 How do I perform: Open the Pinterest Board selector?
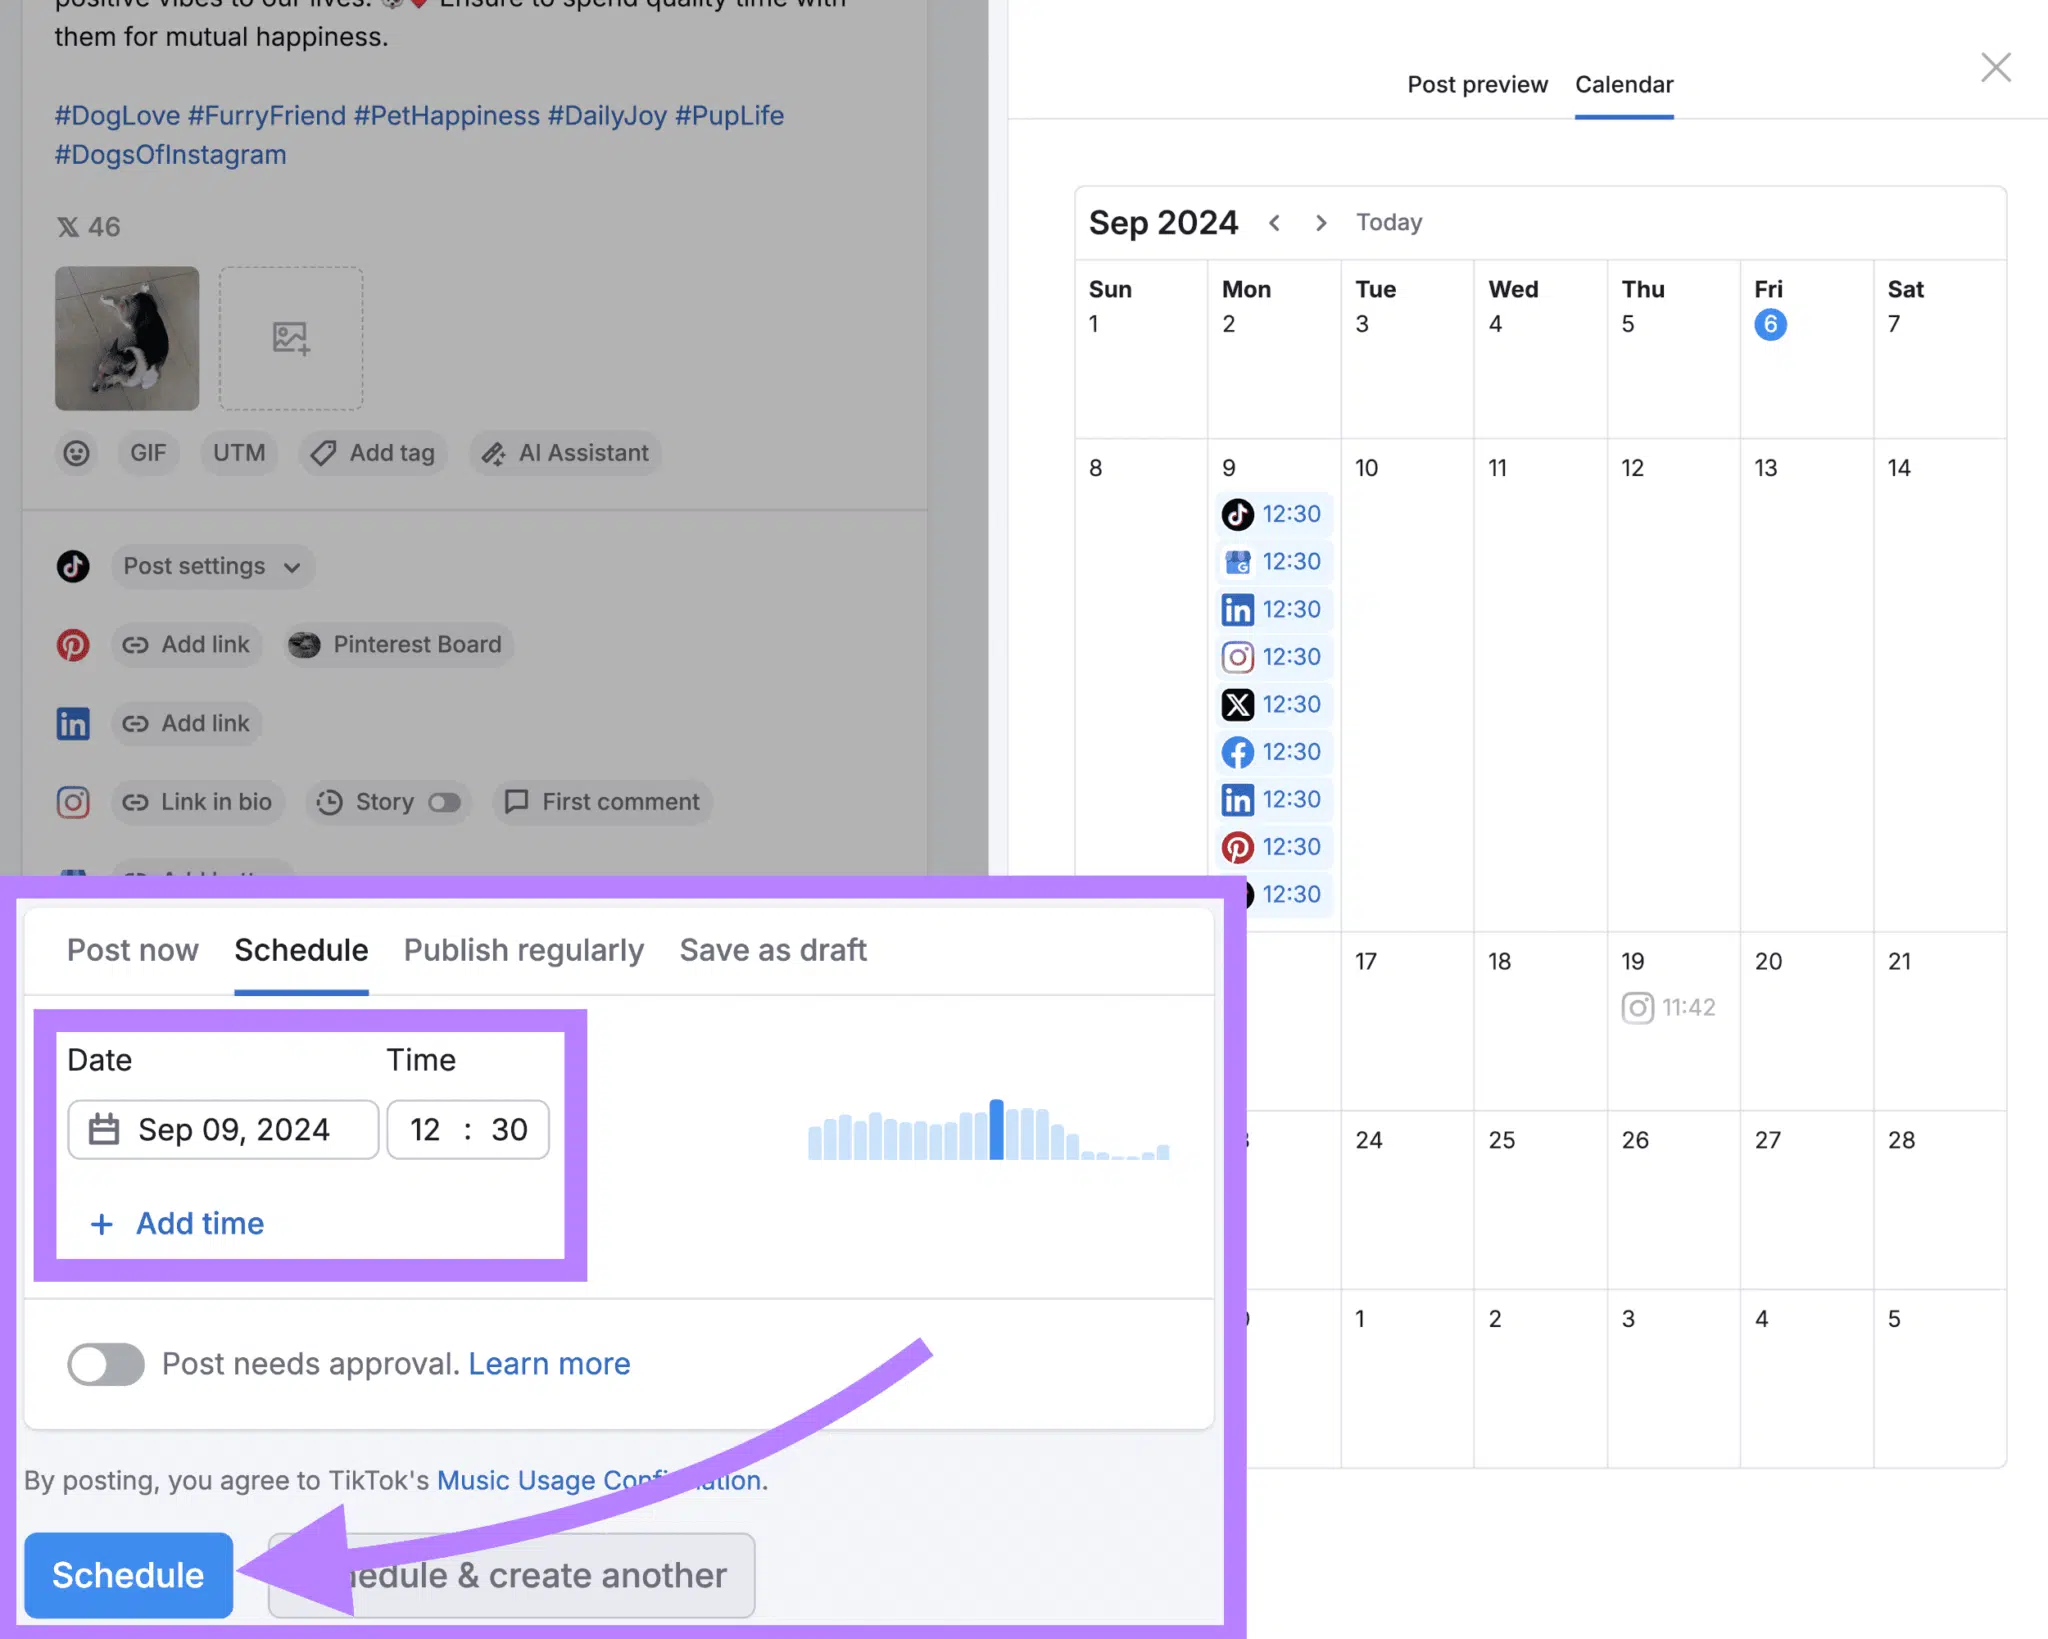(x=398, y=645)
